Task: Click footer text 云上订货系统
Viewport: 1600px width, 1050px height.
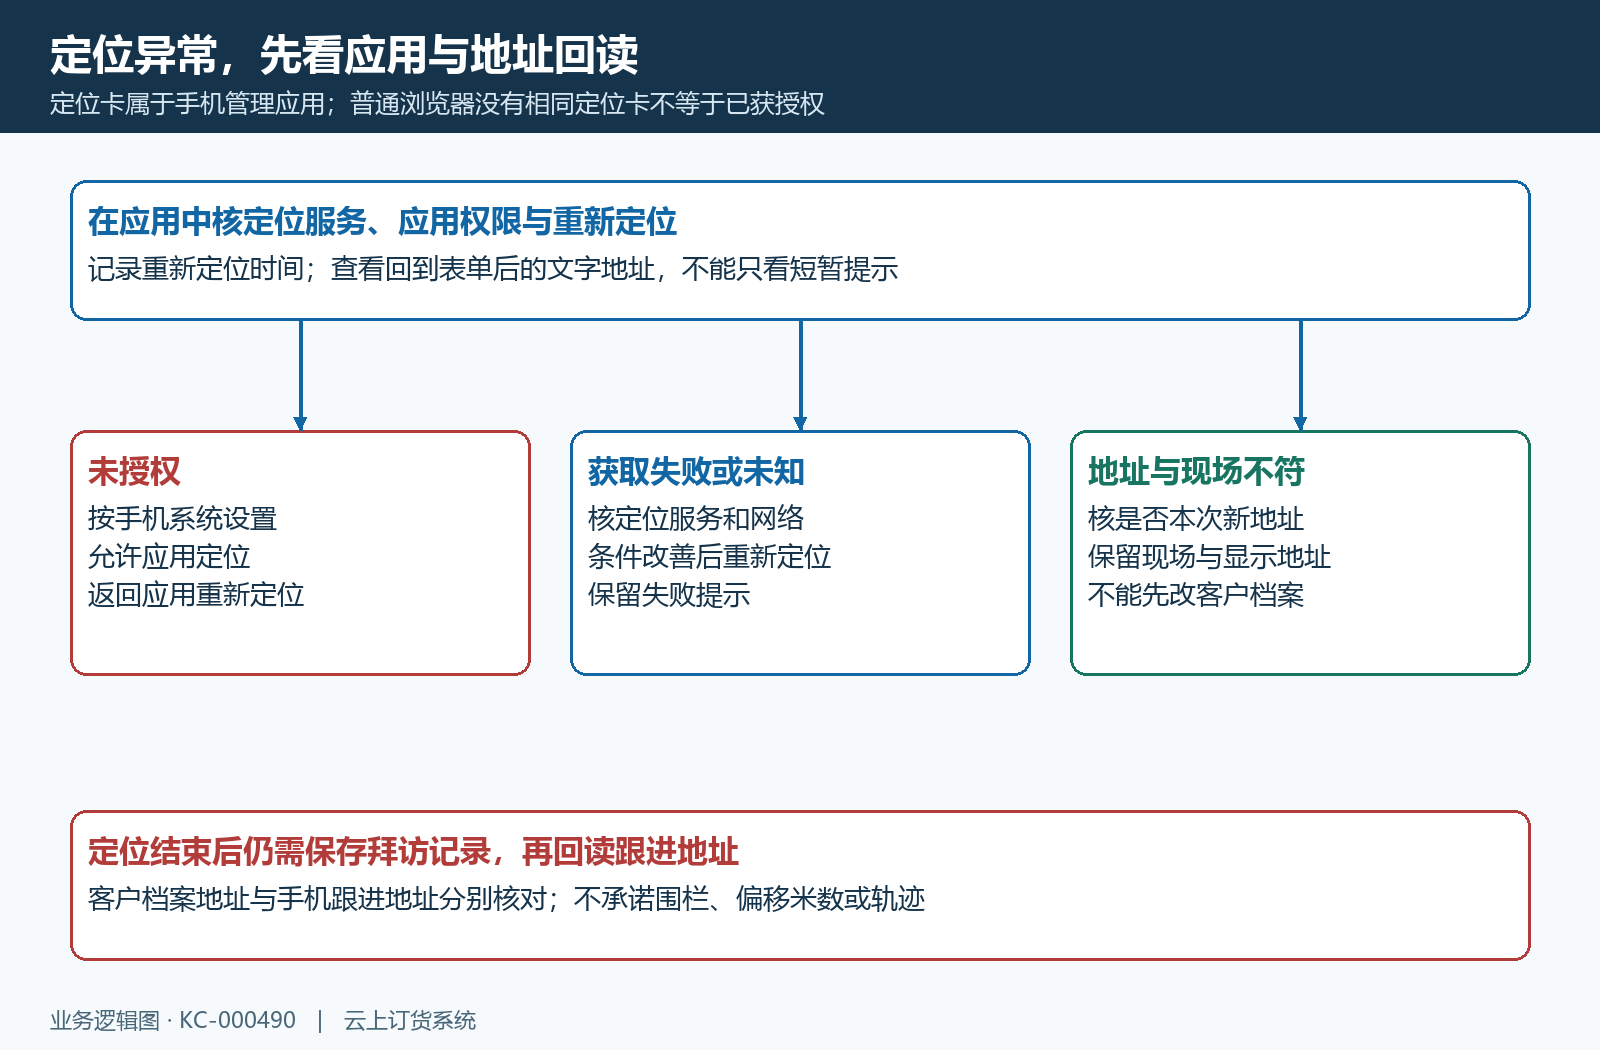Action: point(410,1020)
